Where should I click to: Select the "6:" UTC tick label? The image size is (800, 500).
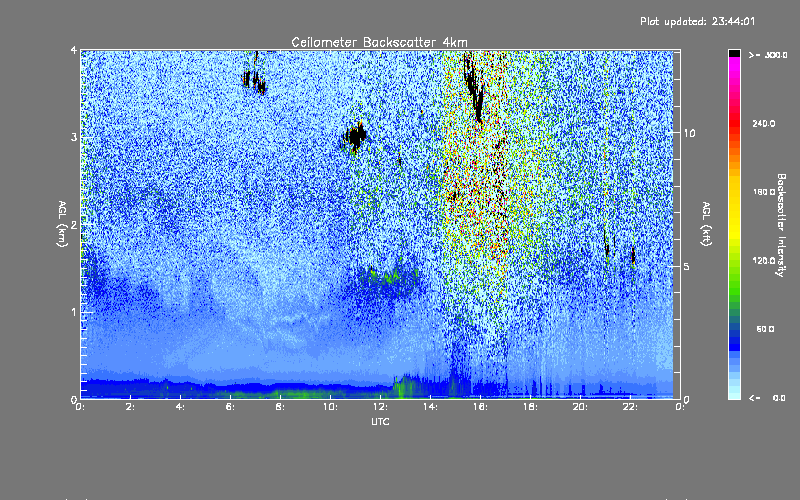231,407
